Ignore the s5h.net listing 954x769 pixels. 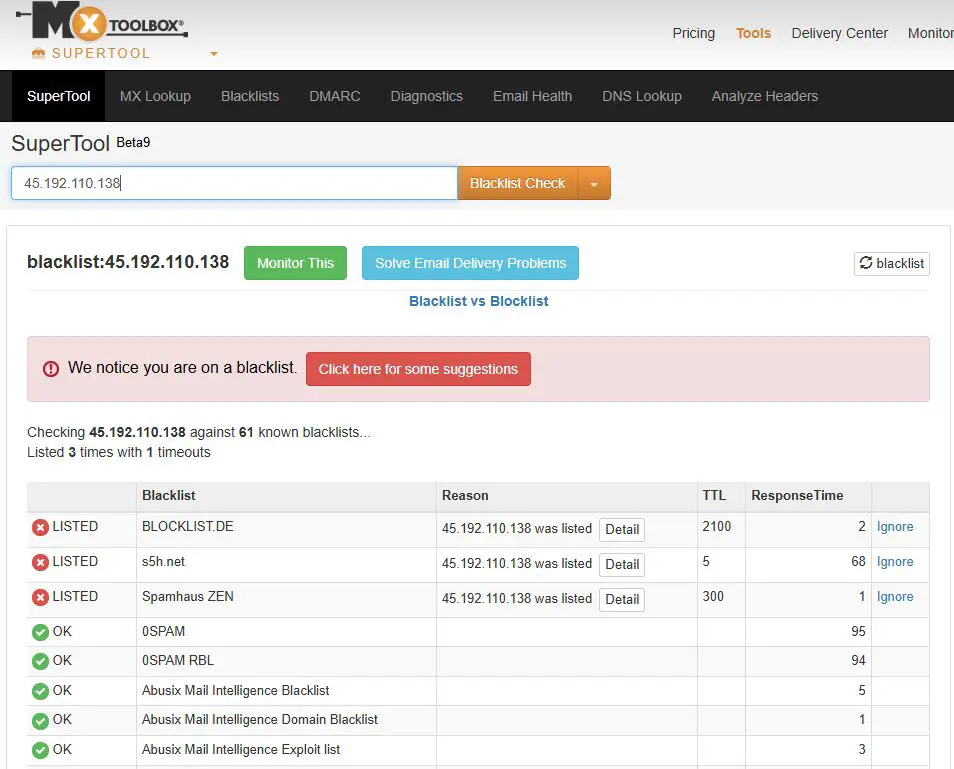coord(894,562)
